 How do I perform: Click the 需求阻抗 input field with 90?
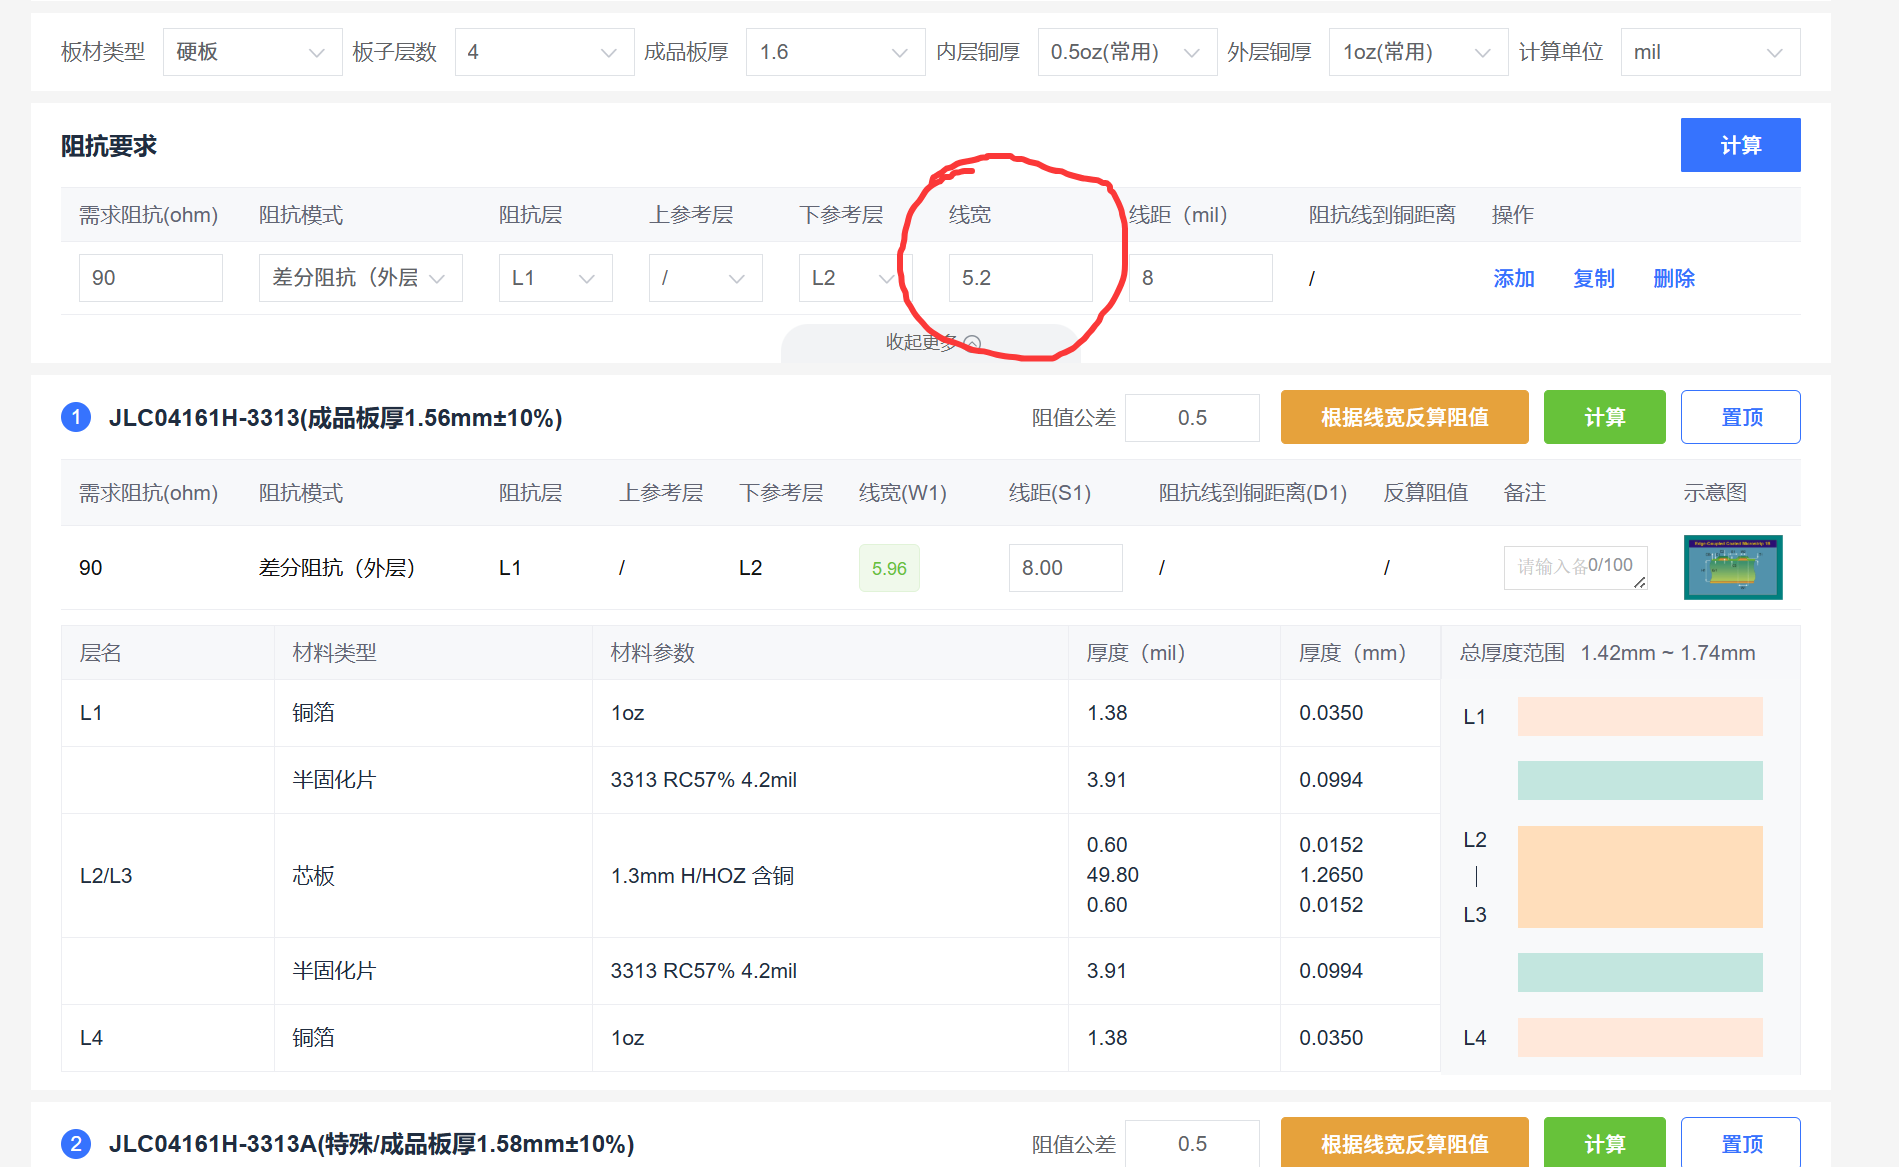(x=150, y=278)
